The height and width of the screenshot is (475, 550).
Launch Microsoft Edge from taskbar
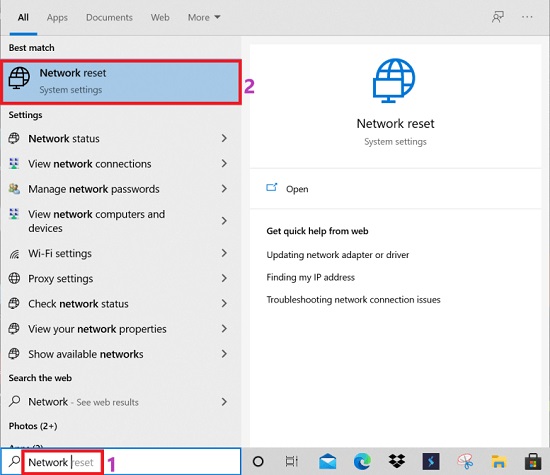[x=362, y=461]
